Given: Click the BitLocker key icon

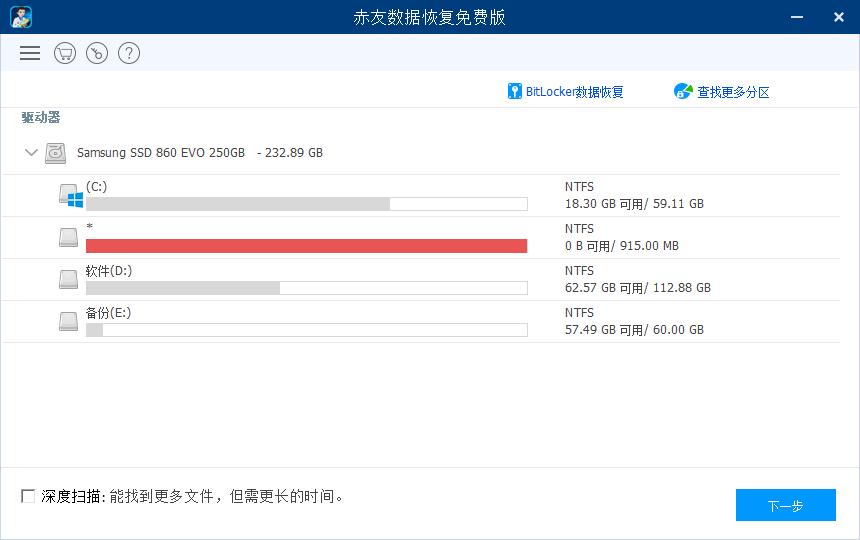Looking at the screenshot, I should 514,91.
